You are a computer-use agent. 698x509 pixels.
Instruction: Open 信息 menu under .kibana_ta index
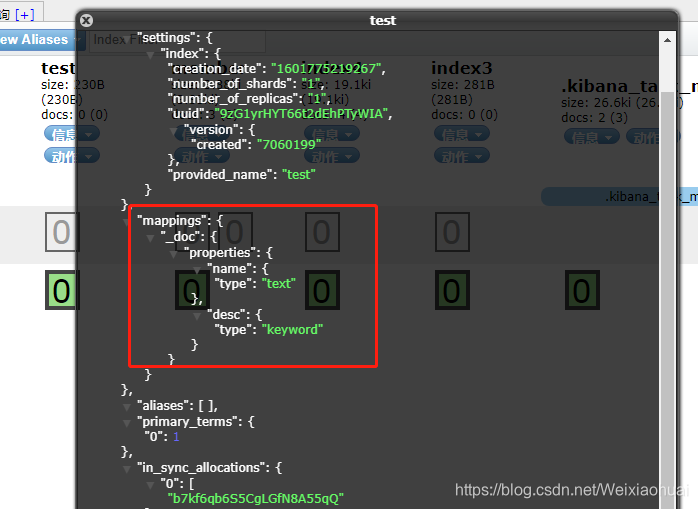tap(592, 137)
